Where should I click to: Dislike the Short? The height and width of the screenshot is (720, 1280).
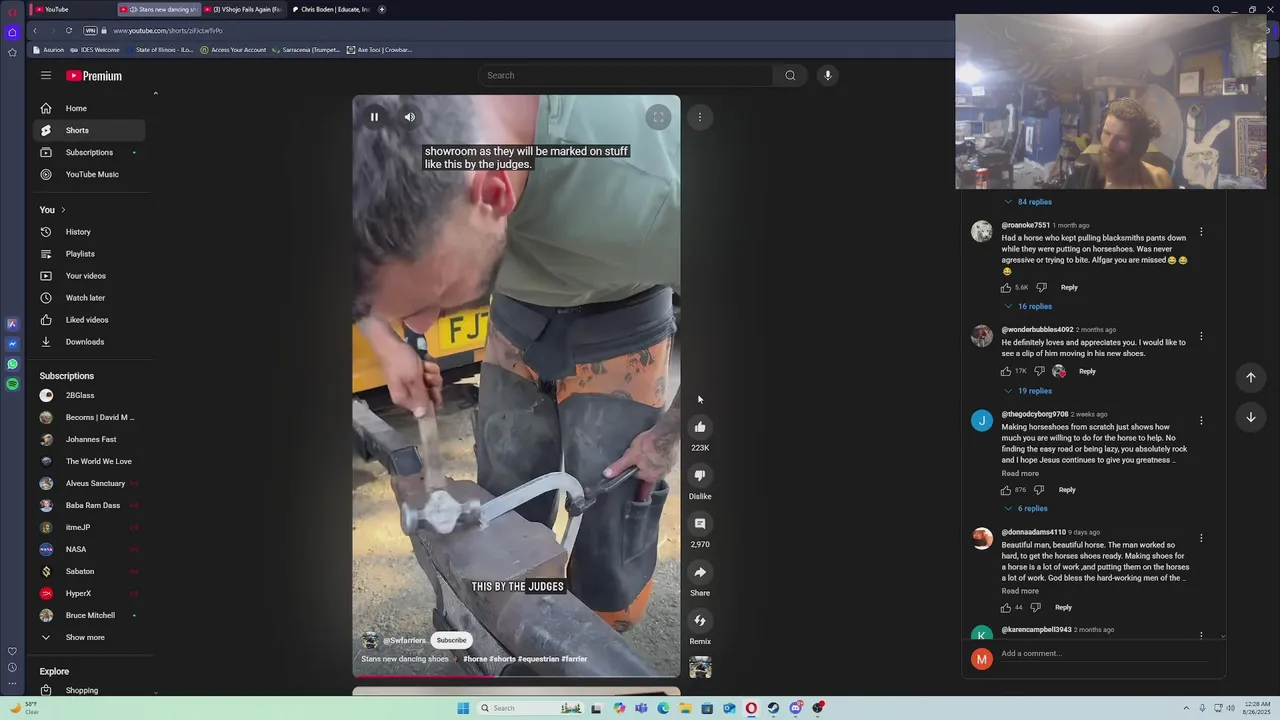pyautogui.click(x=700, y=475)
